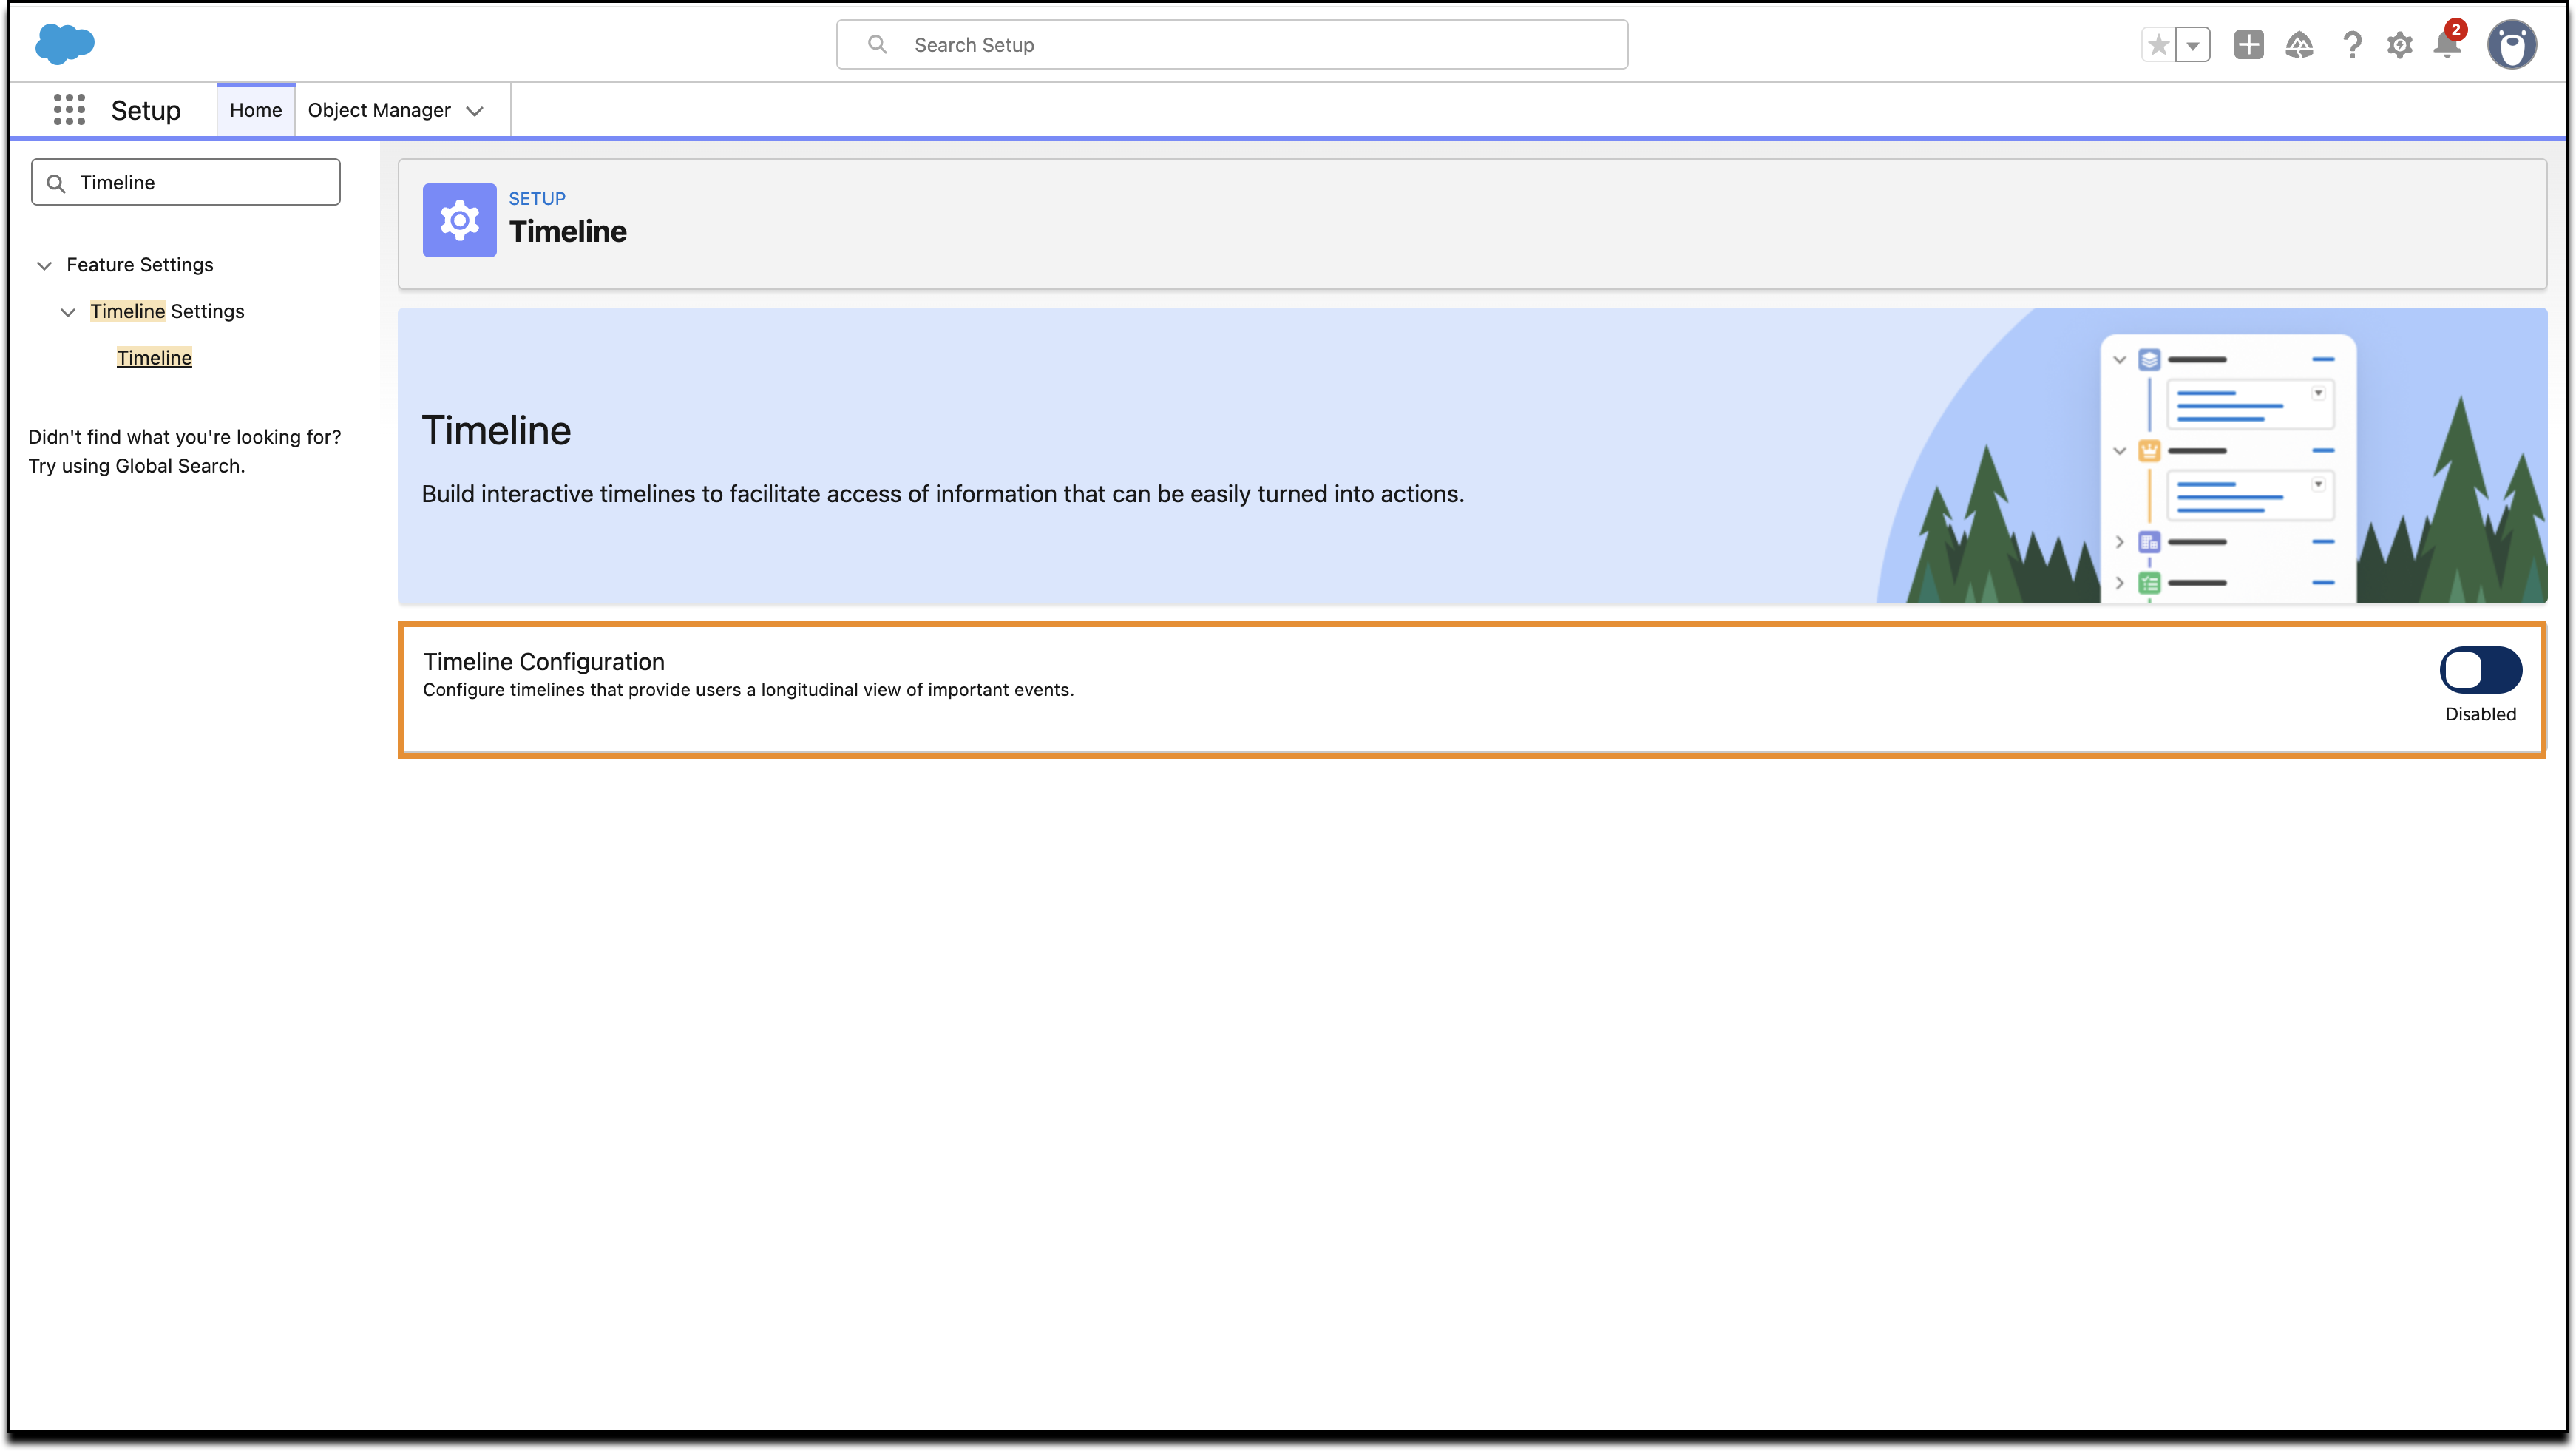Click the magnifier icon in Quick Find
The height and width of the screenshot is (1451, 2576).
56,183
